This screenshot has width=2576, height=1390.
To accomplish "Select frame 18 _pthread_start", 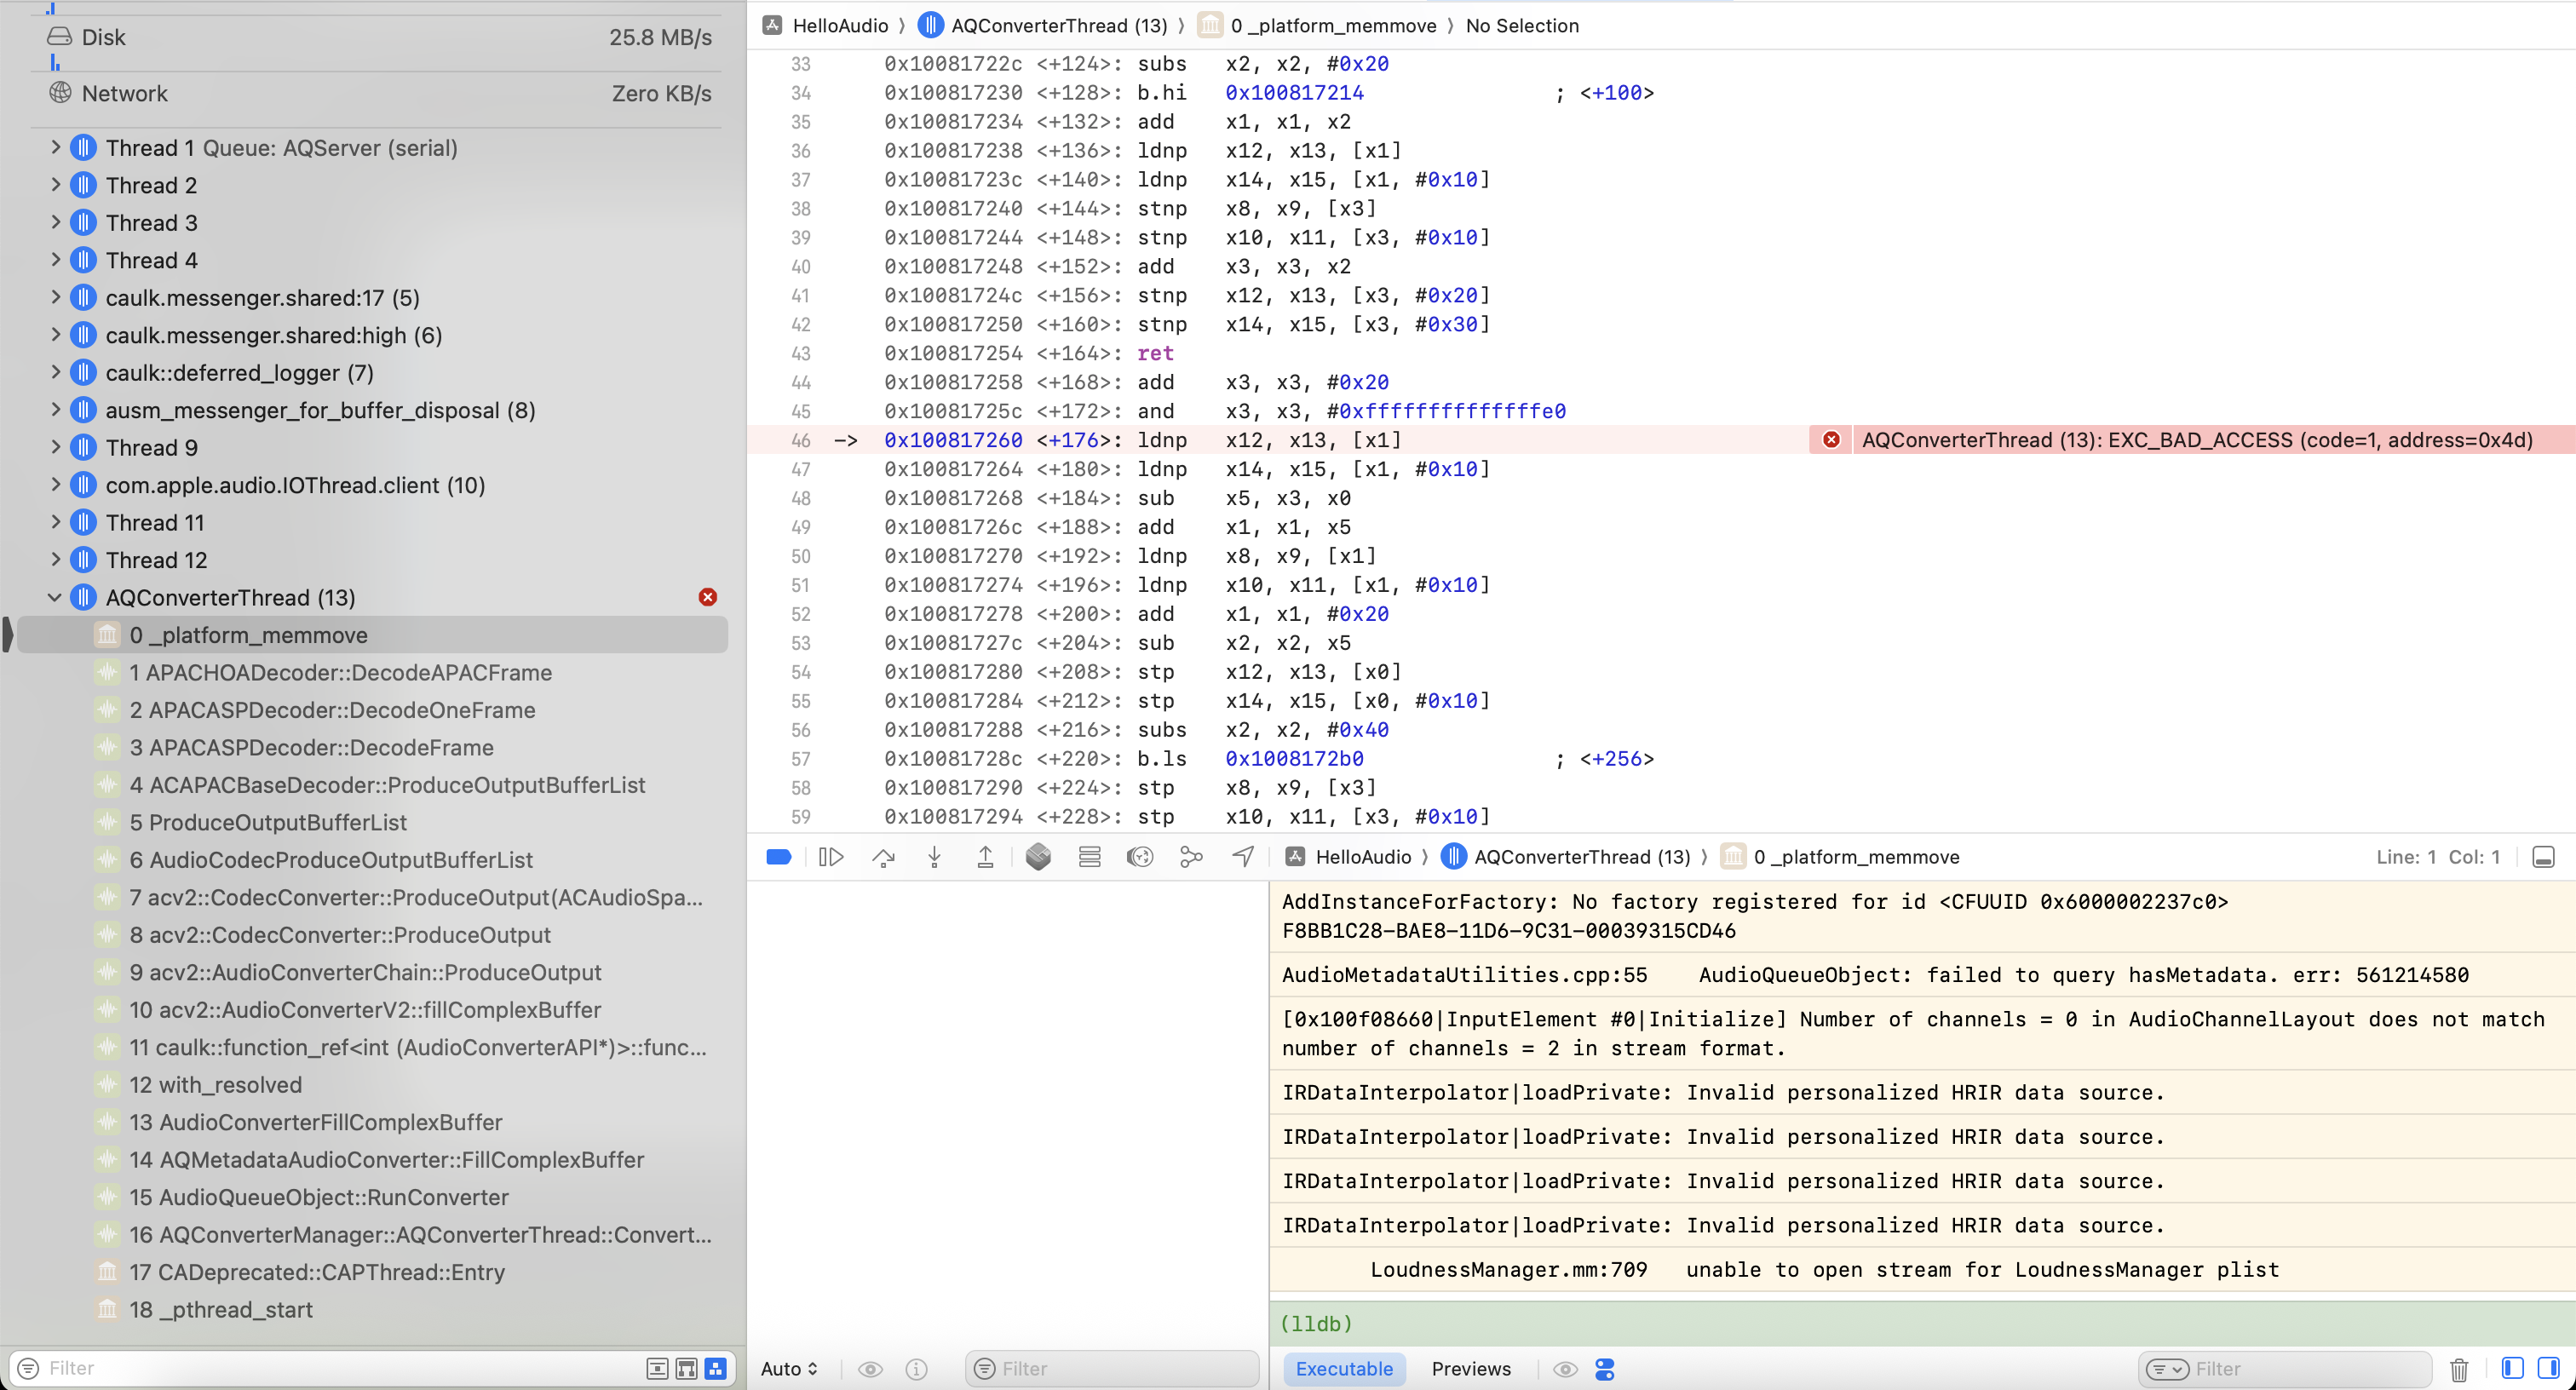I will pyautogui.click(x=372, y=1310).
